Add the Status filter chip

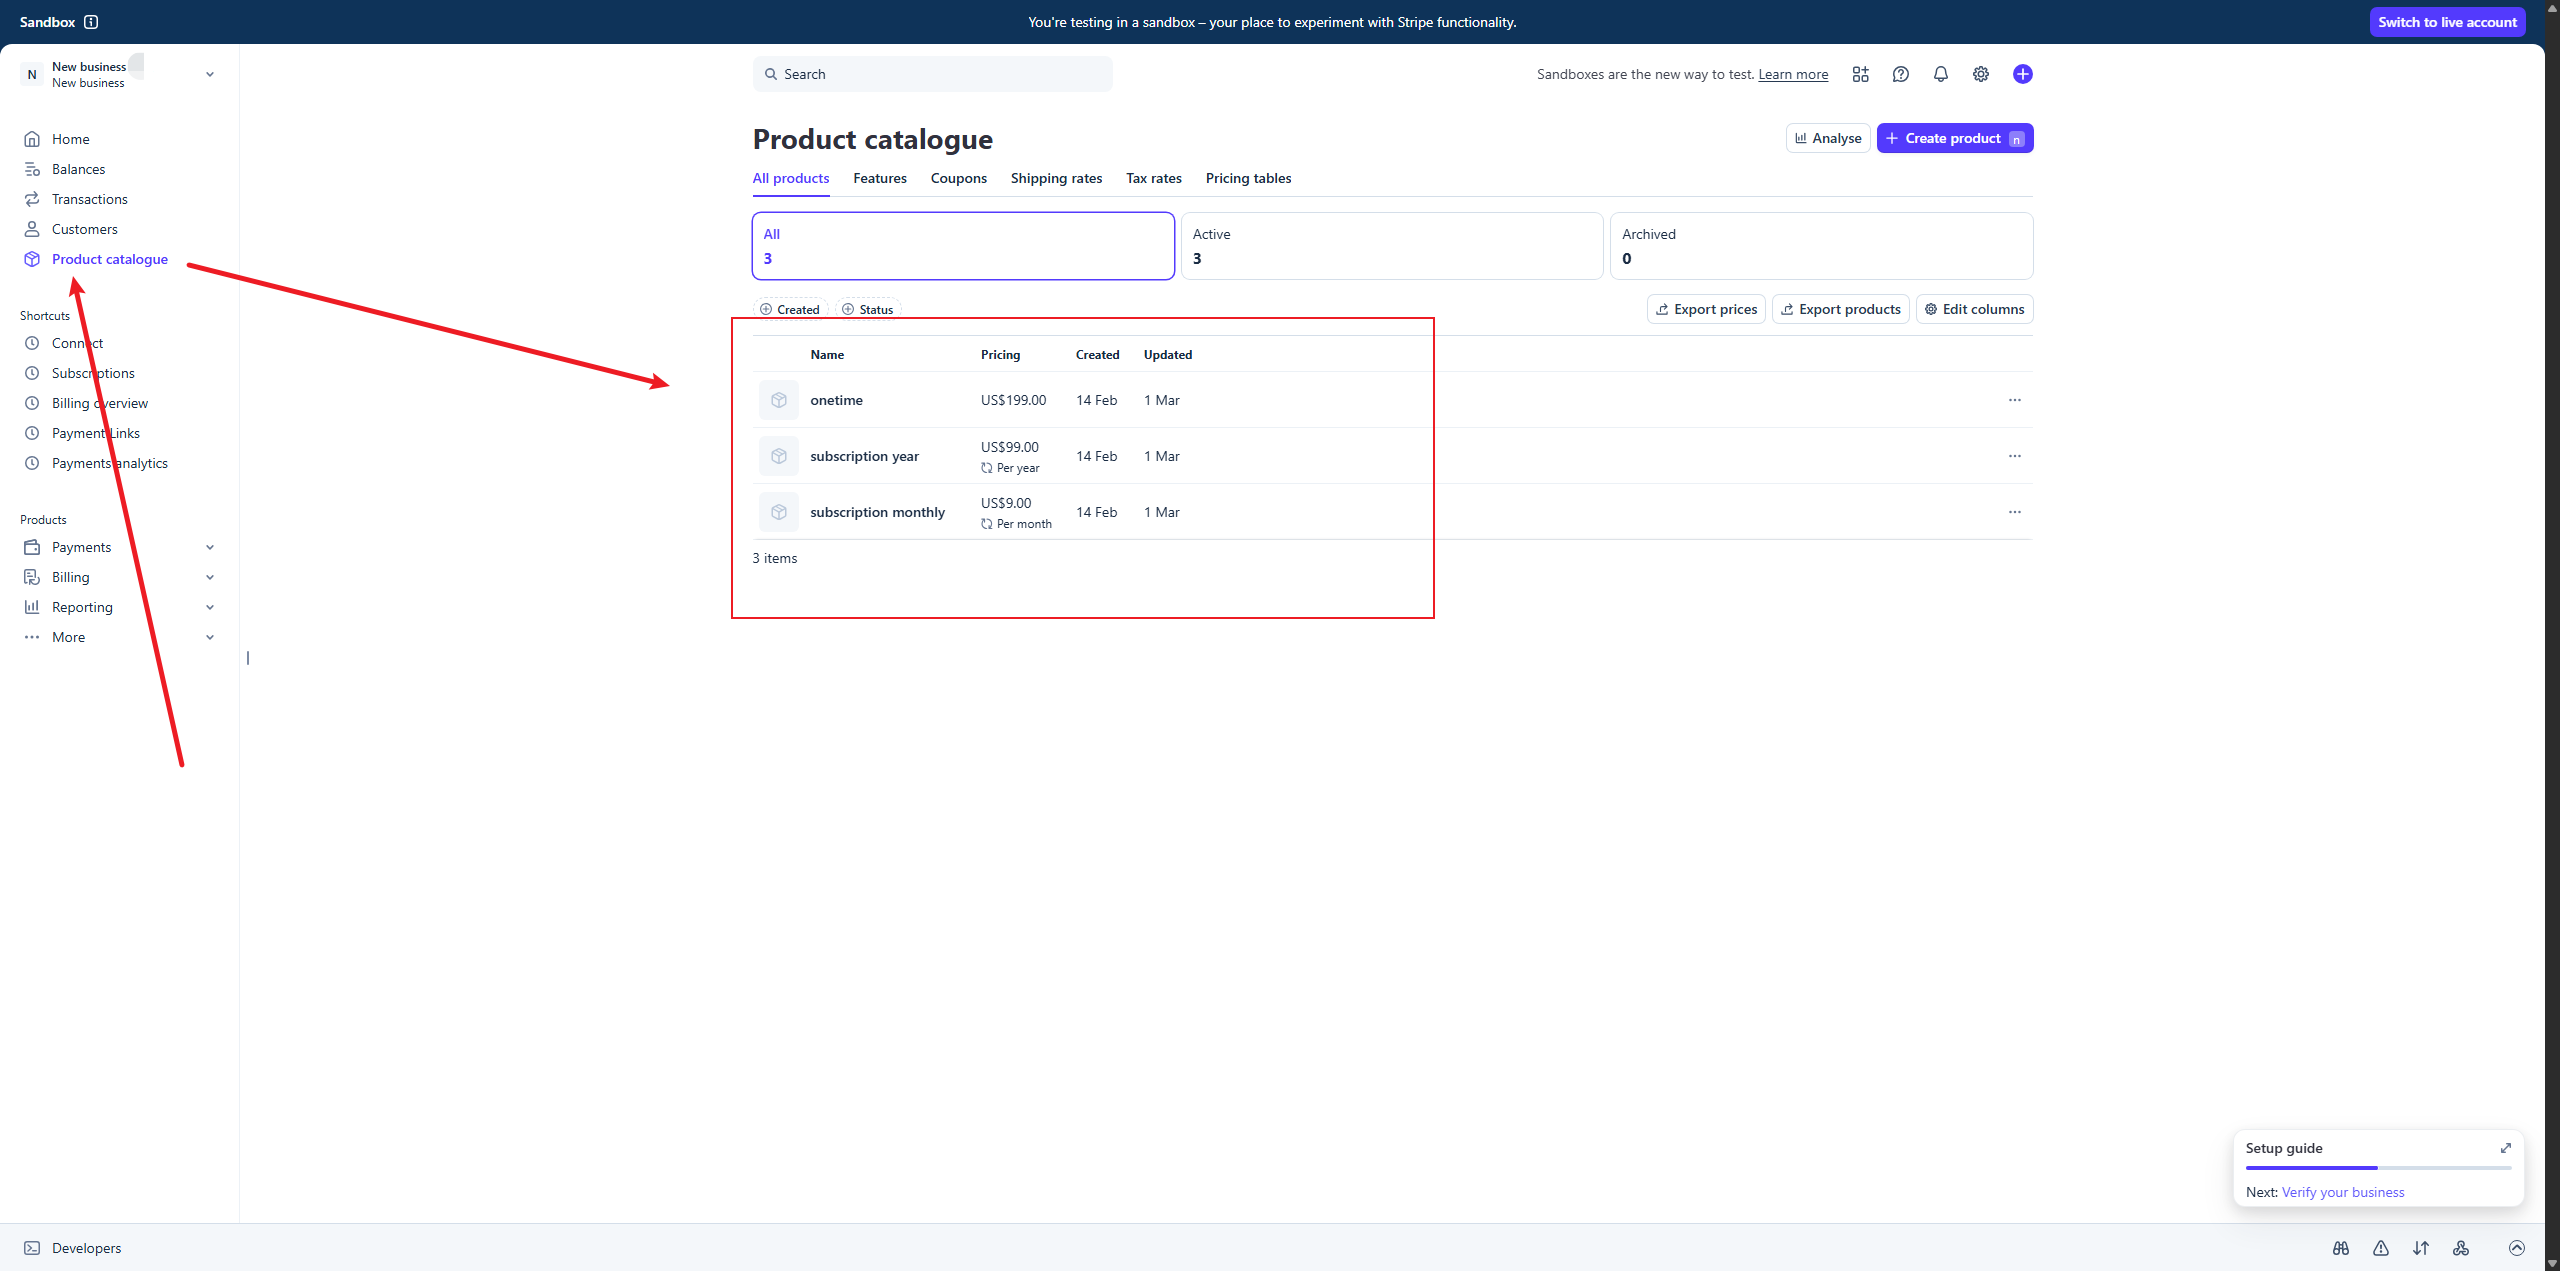867,309
